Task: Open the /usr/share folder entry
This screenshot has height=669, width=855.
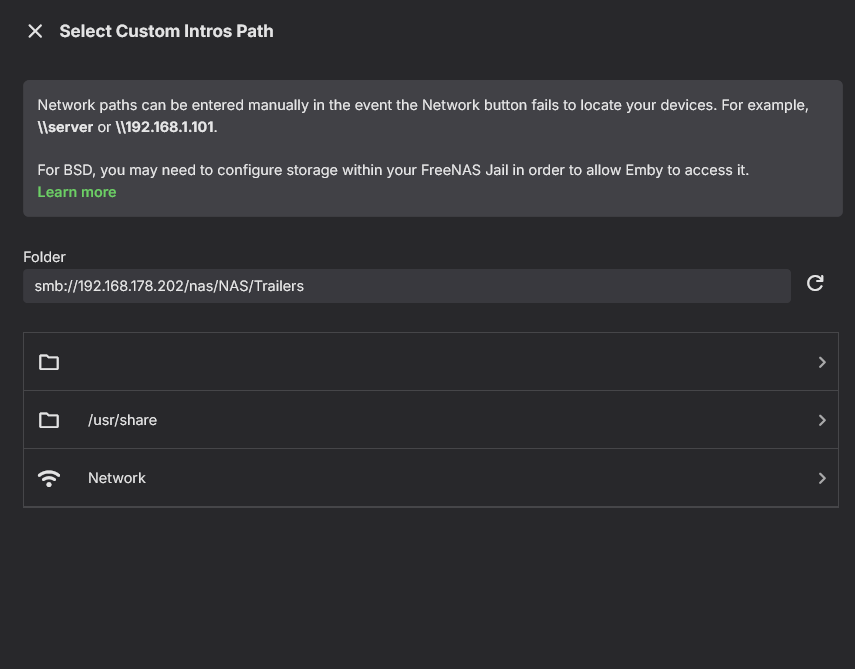Action: 122,420
